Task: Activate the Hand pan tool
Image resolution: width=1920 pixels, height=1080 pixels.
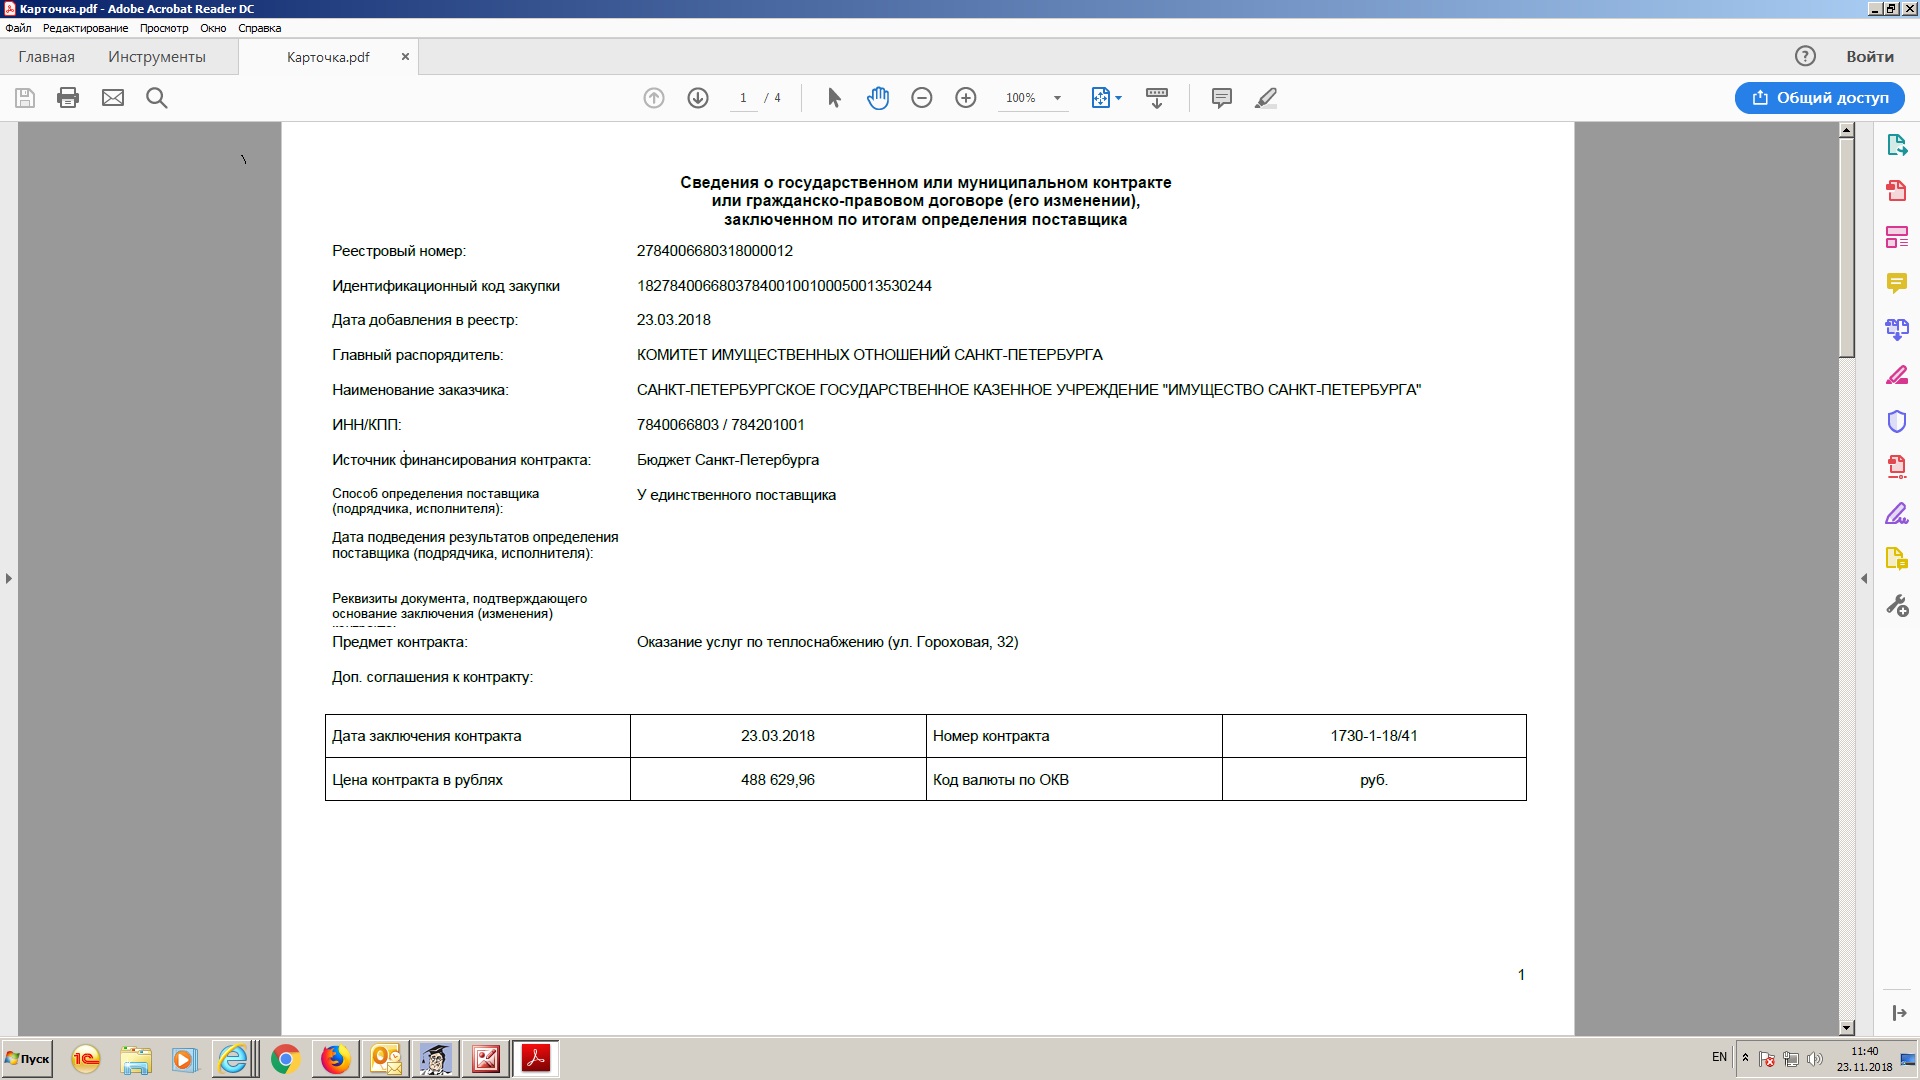Action: [x=878, y=98]
